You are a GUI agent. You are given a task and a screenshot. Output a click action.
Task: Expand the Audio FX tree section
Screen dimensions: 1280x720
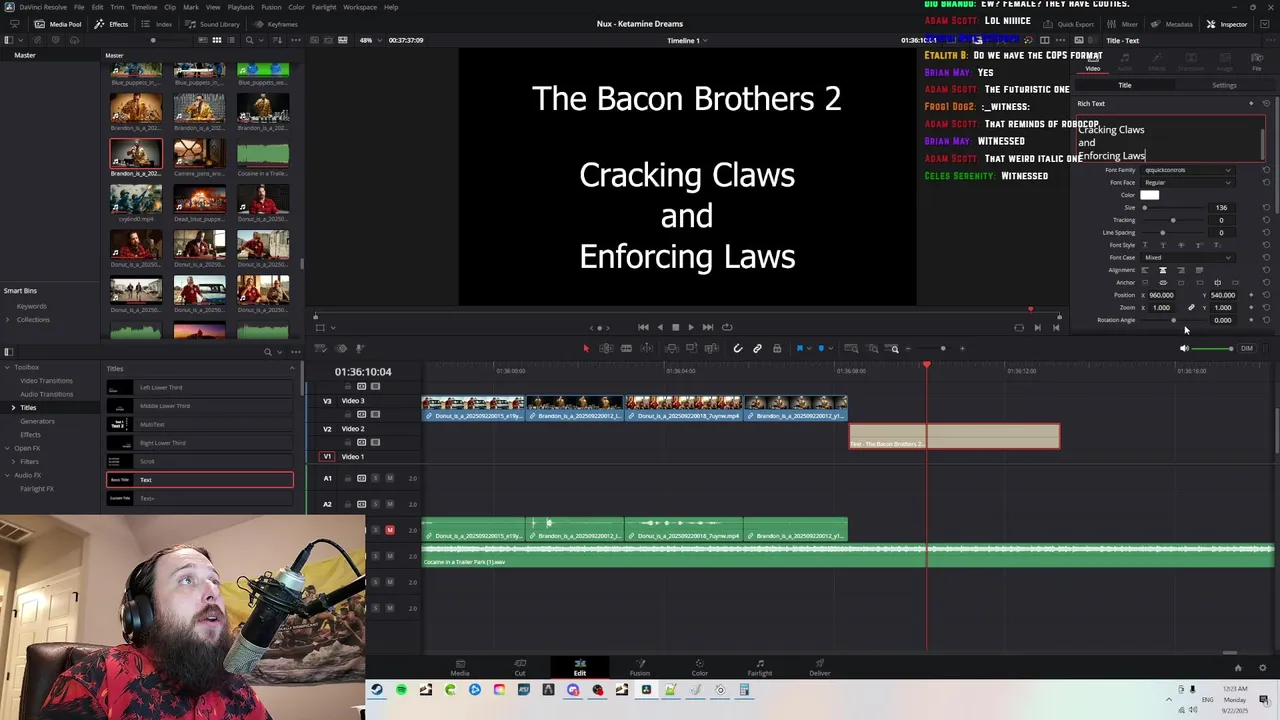coord(6,475)
